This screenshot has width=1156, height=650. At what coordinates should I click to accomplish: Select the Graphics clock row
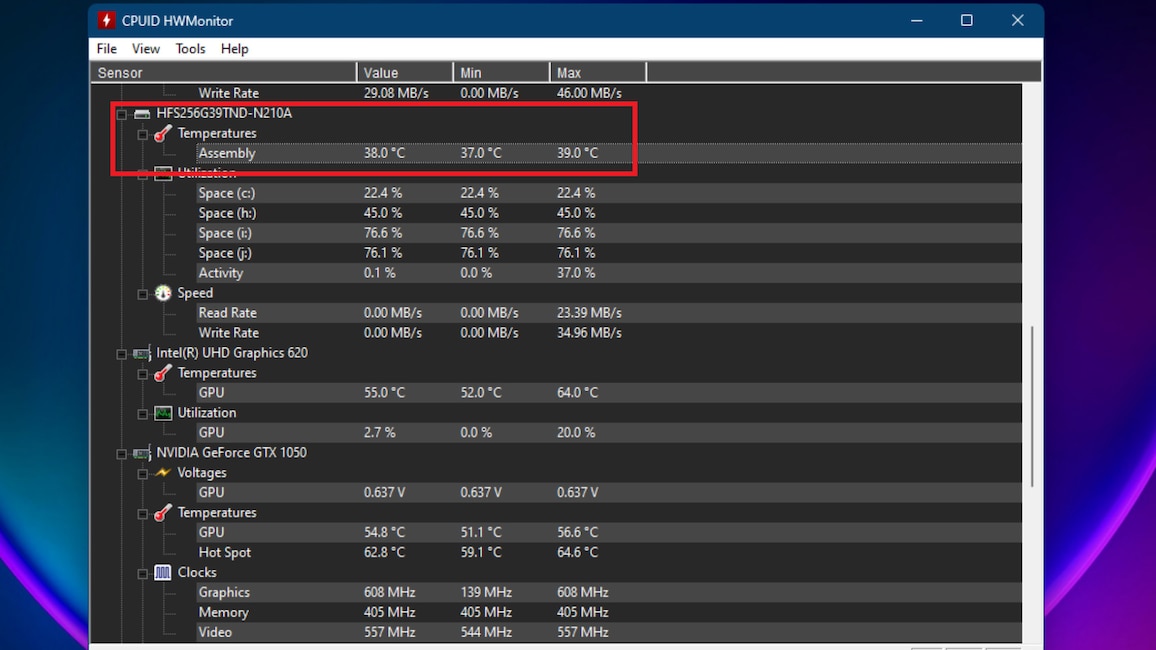(608, 592)
